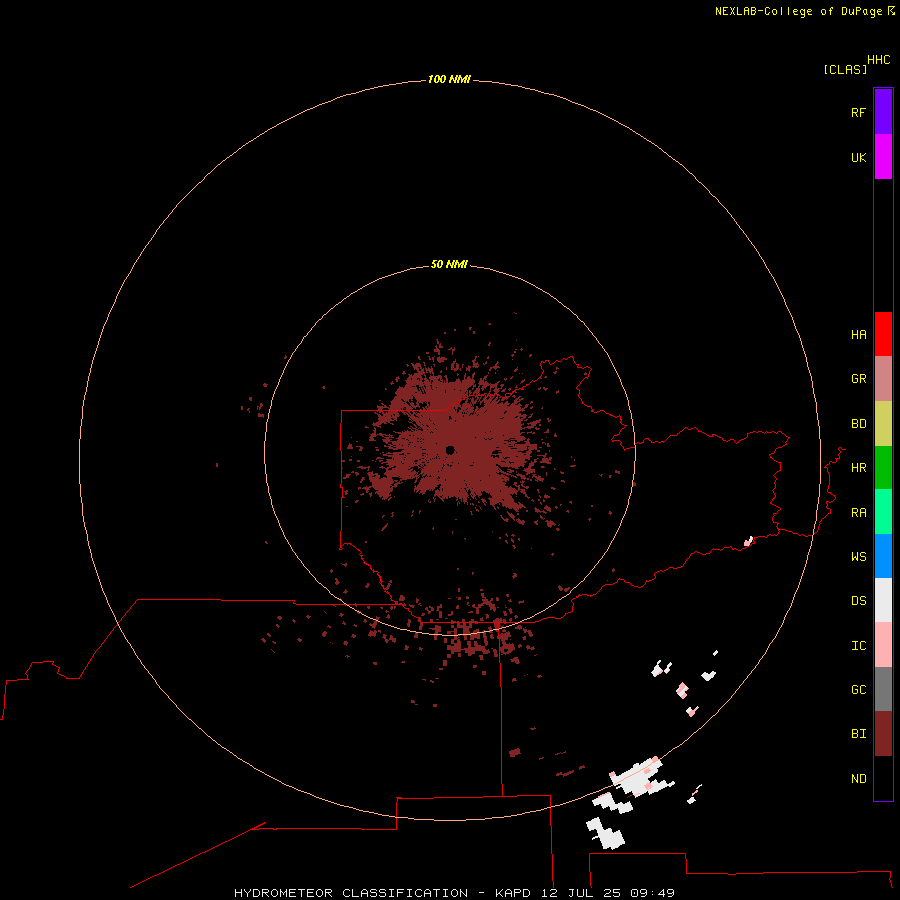Viewport: 900px width, 900px height.
Task: Click the GC gray legend swatch
Action: click(883, 689)
